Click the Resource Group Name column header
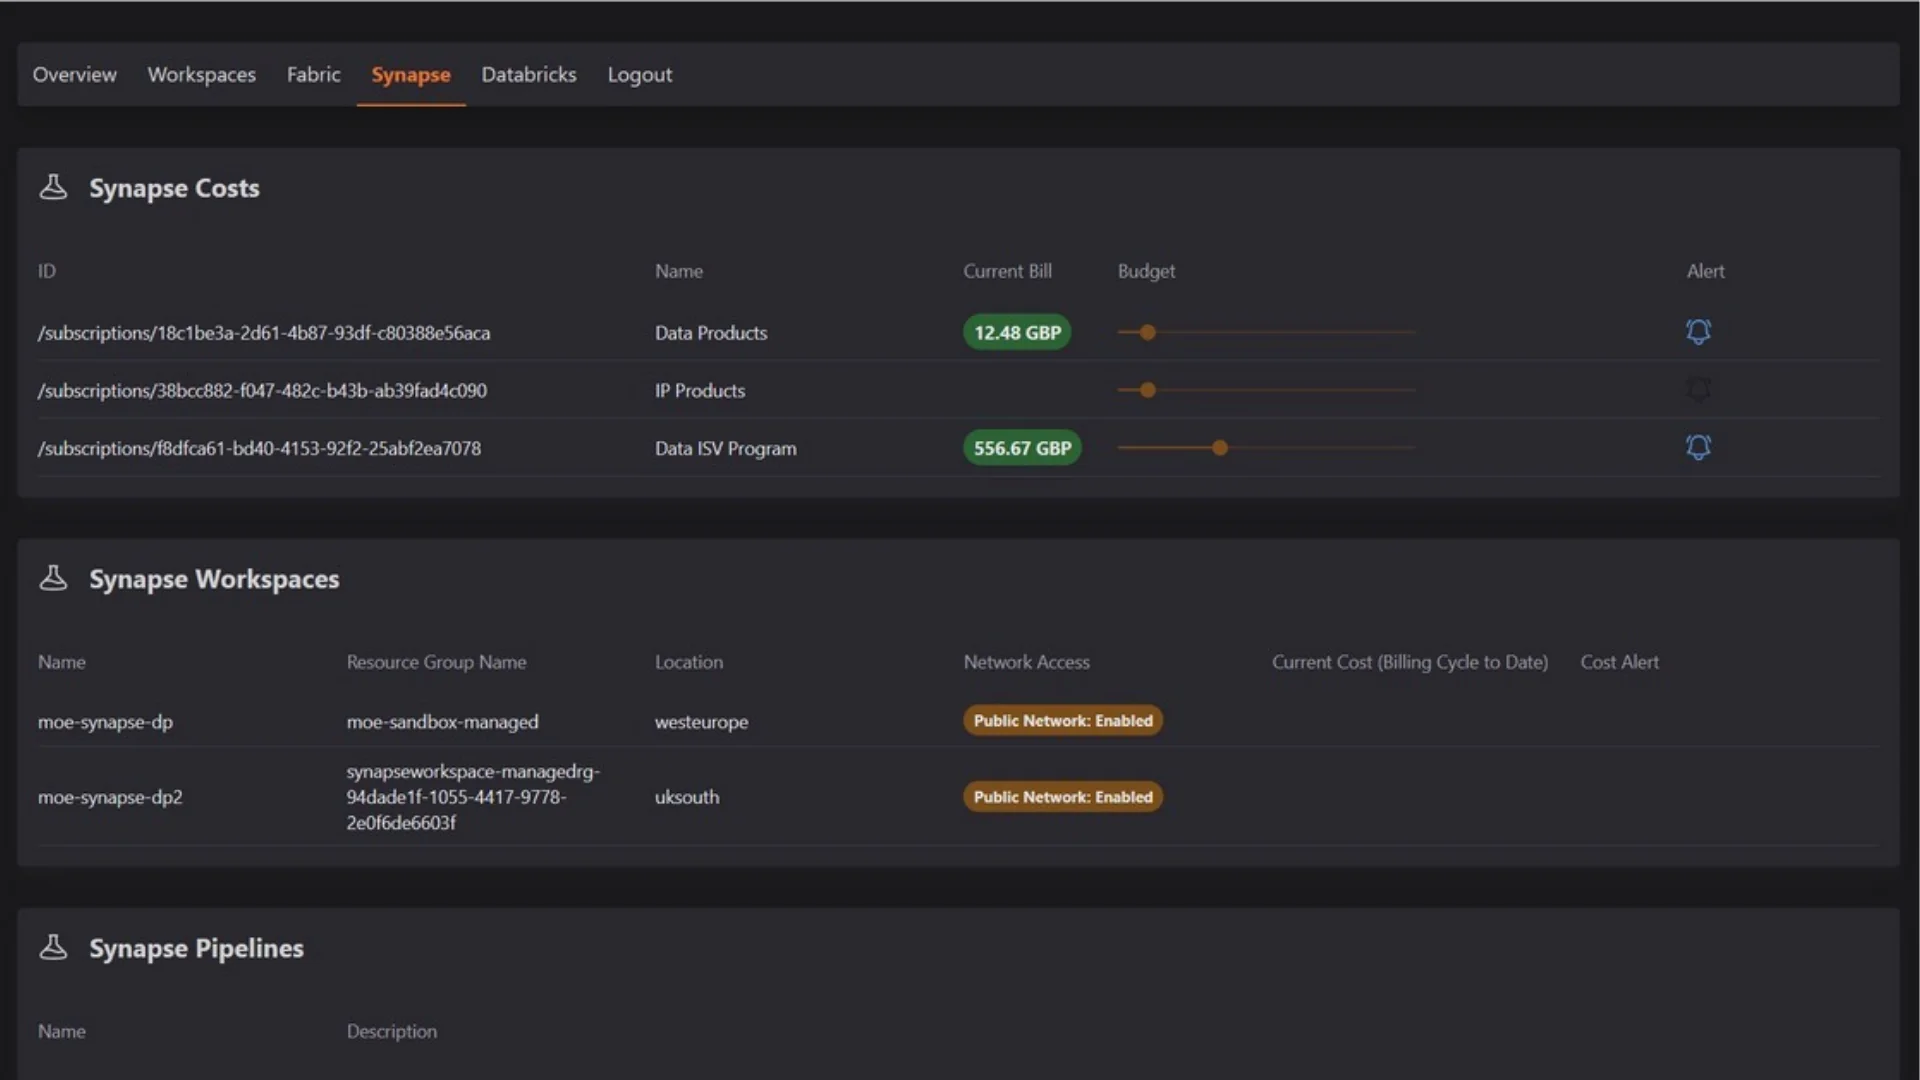1920x1080 pixels. (x=436, y=662)
